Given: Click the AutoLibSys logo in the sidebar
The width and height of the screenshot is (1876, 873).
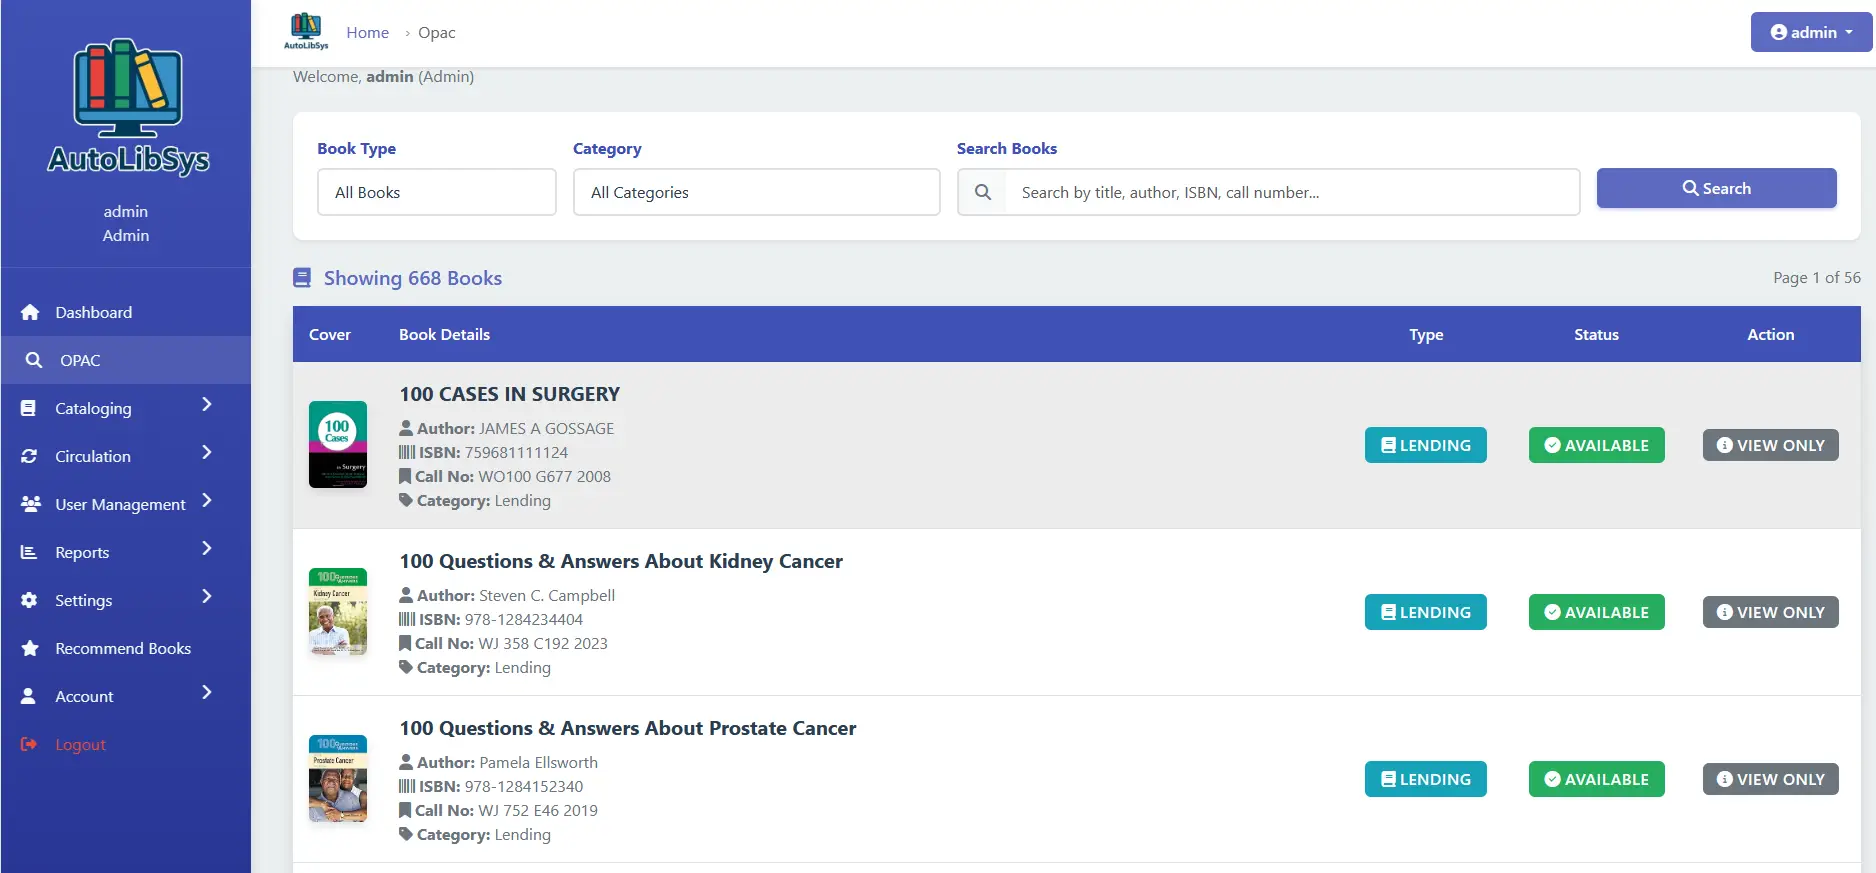Looking at the screenshot, I should (127, 107).
